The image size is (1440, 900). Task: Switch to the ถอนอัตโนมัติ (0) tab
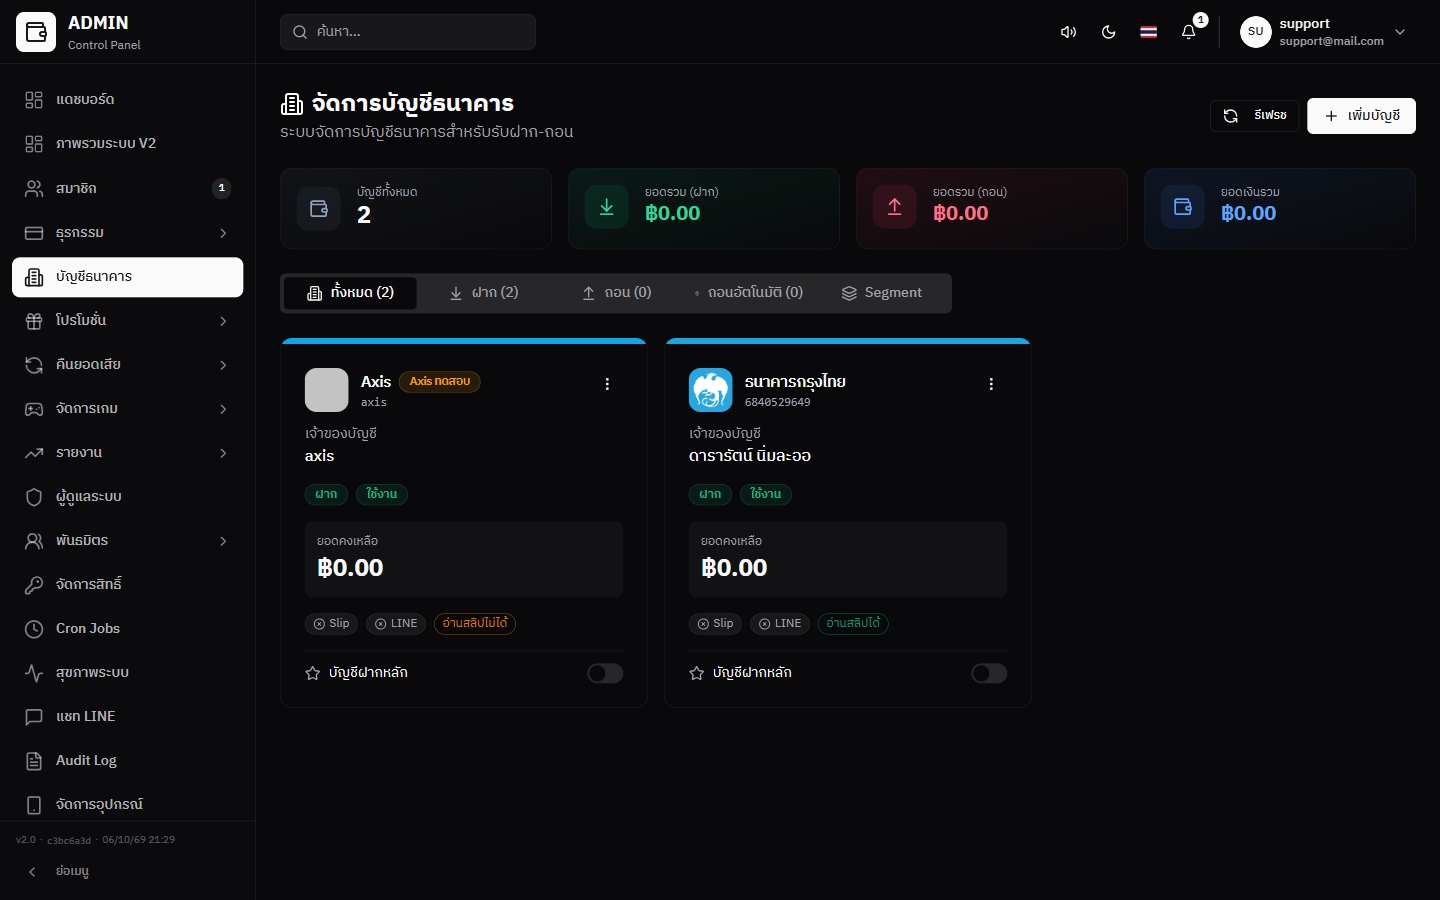748,293
